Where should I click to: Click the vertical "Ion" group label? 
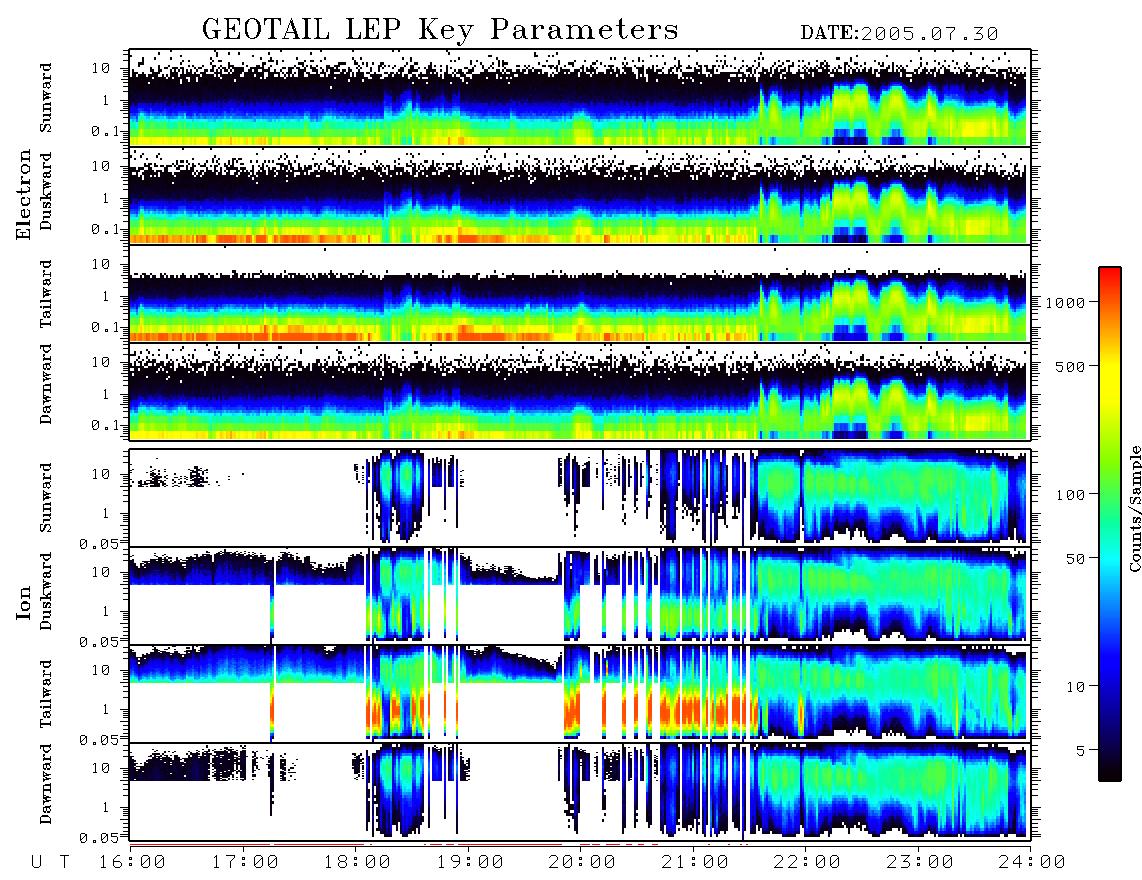click(24, 602)
